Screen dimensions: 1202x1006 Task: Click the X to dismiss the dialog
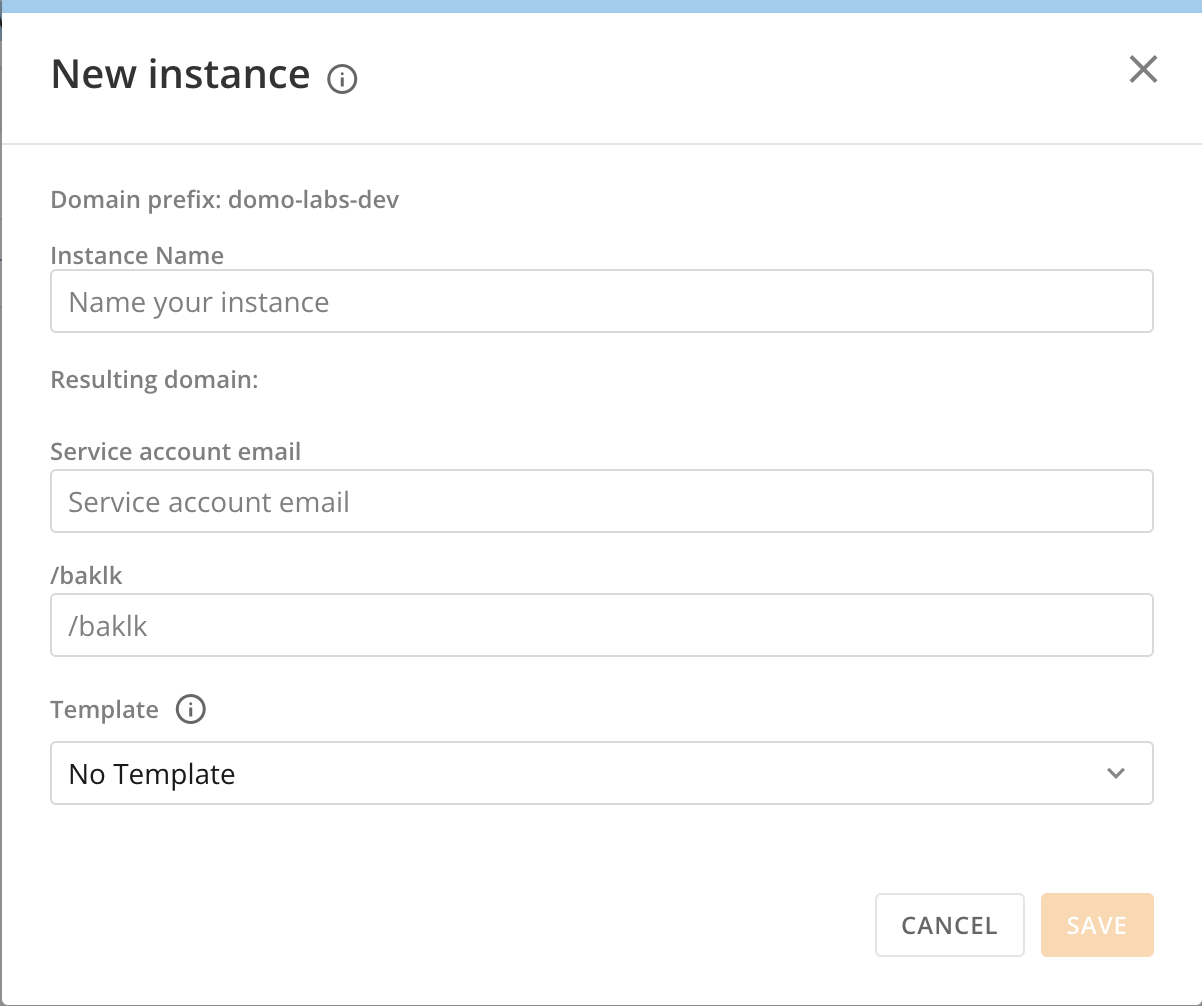1143,69
